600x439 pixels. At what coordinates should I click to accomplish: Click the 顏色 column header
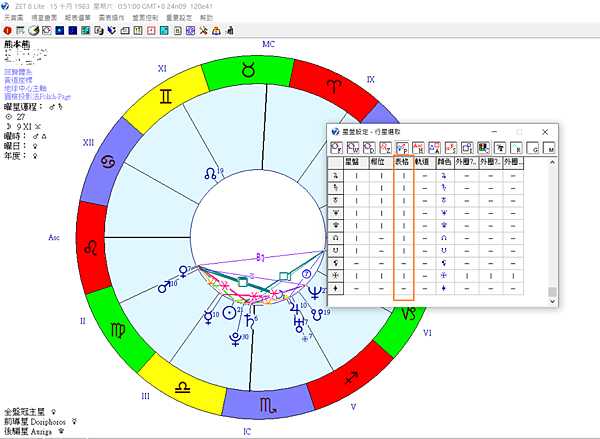click(445, 163)
